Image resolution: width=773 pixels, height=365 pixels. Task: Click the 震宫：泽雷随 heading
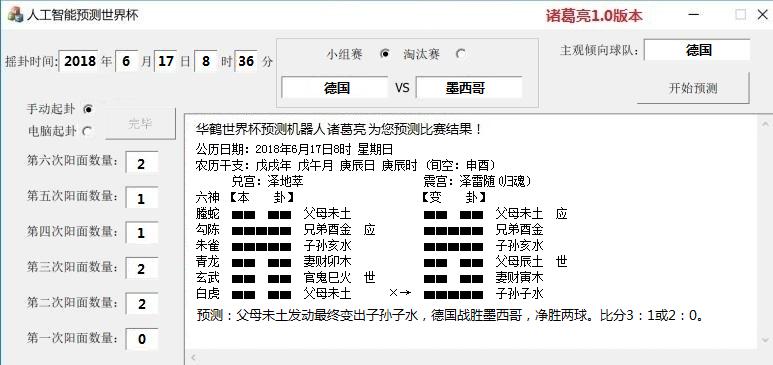pyautogui.click(x=477, y=182)
